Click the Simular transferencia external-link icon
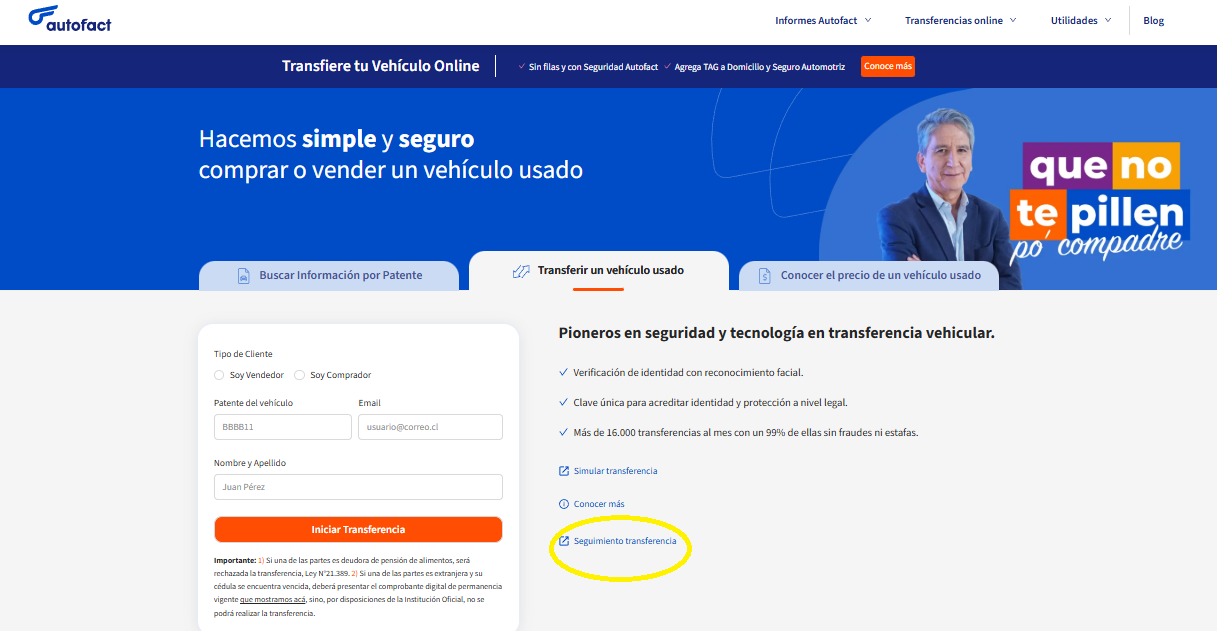 564,471
